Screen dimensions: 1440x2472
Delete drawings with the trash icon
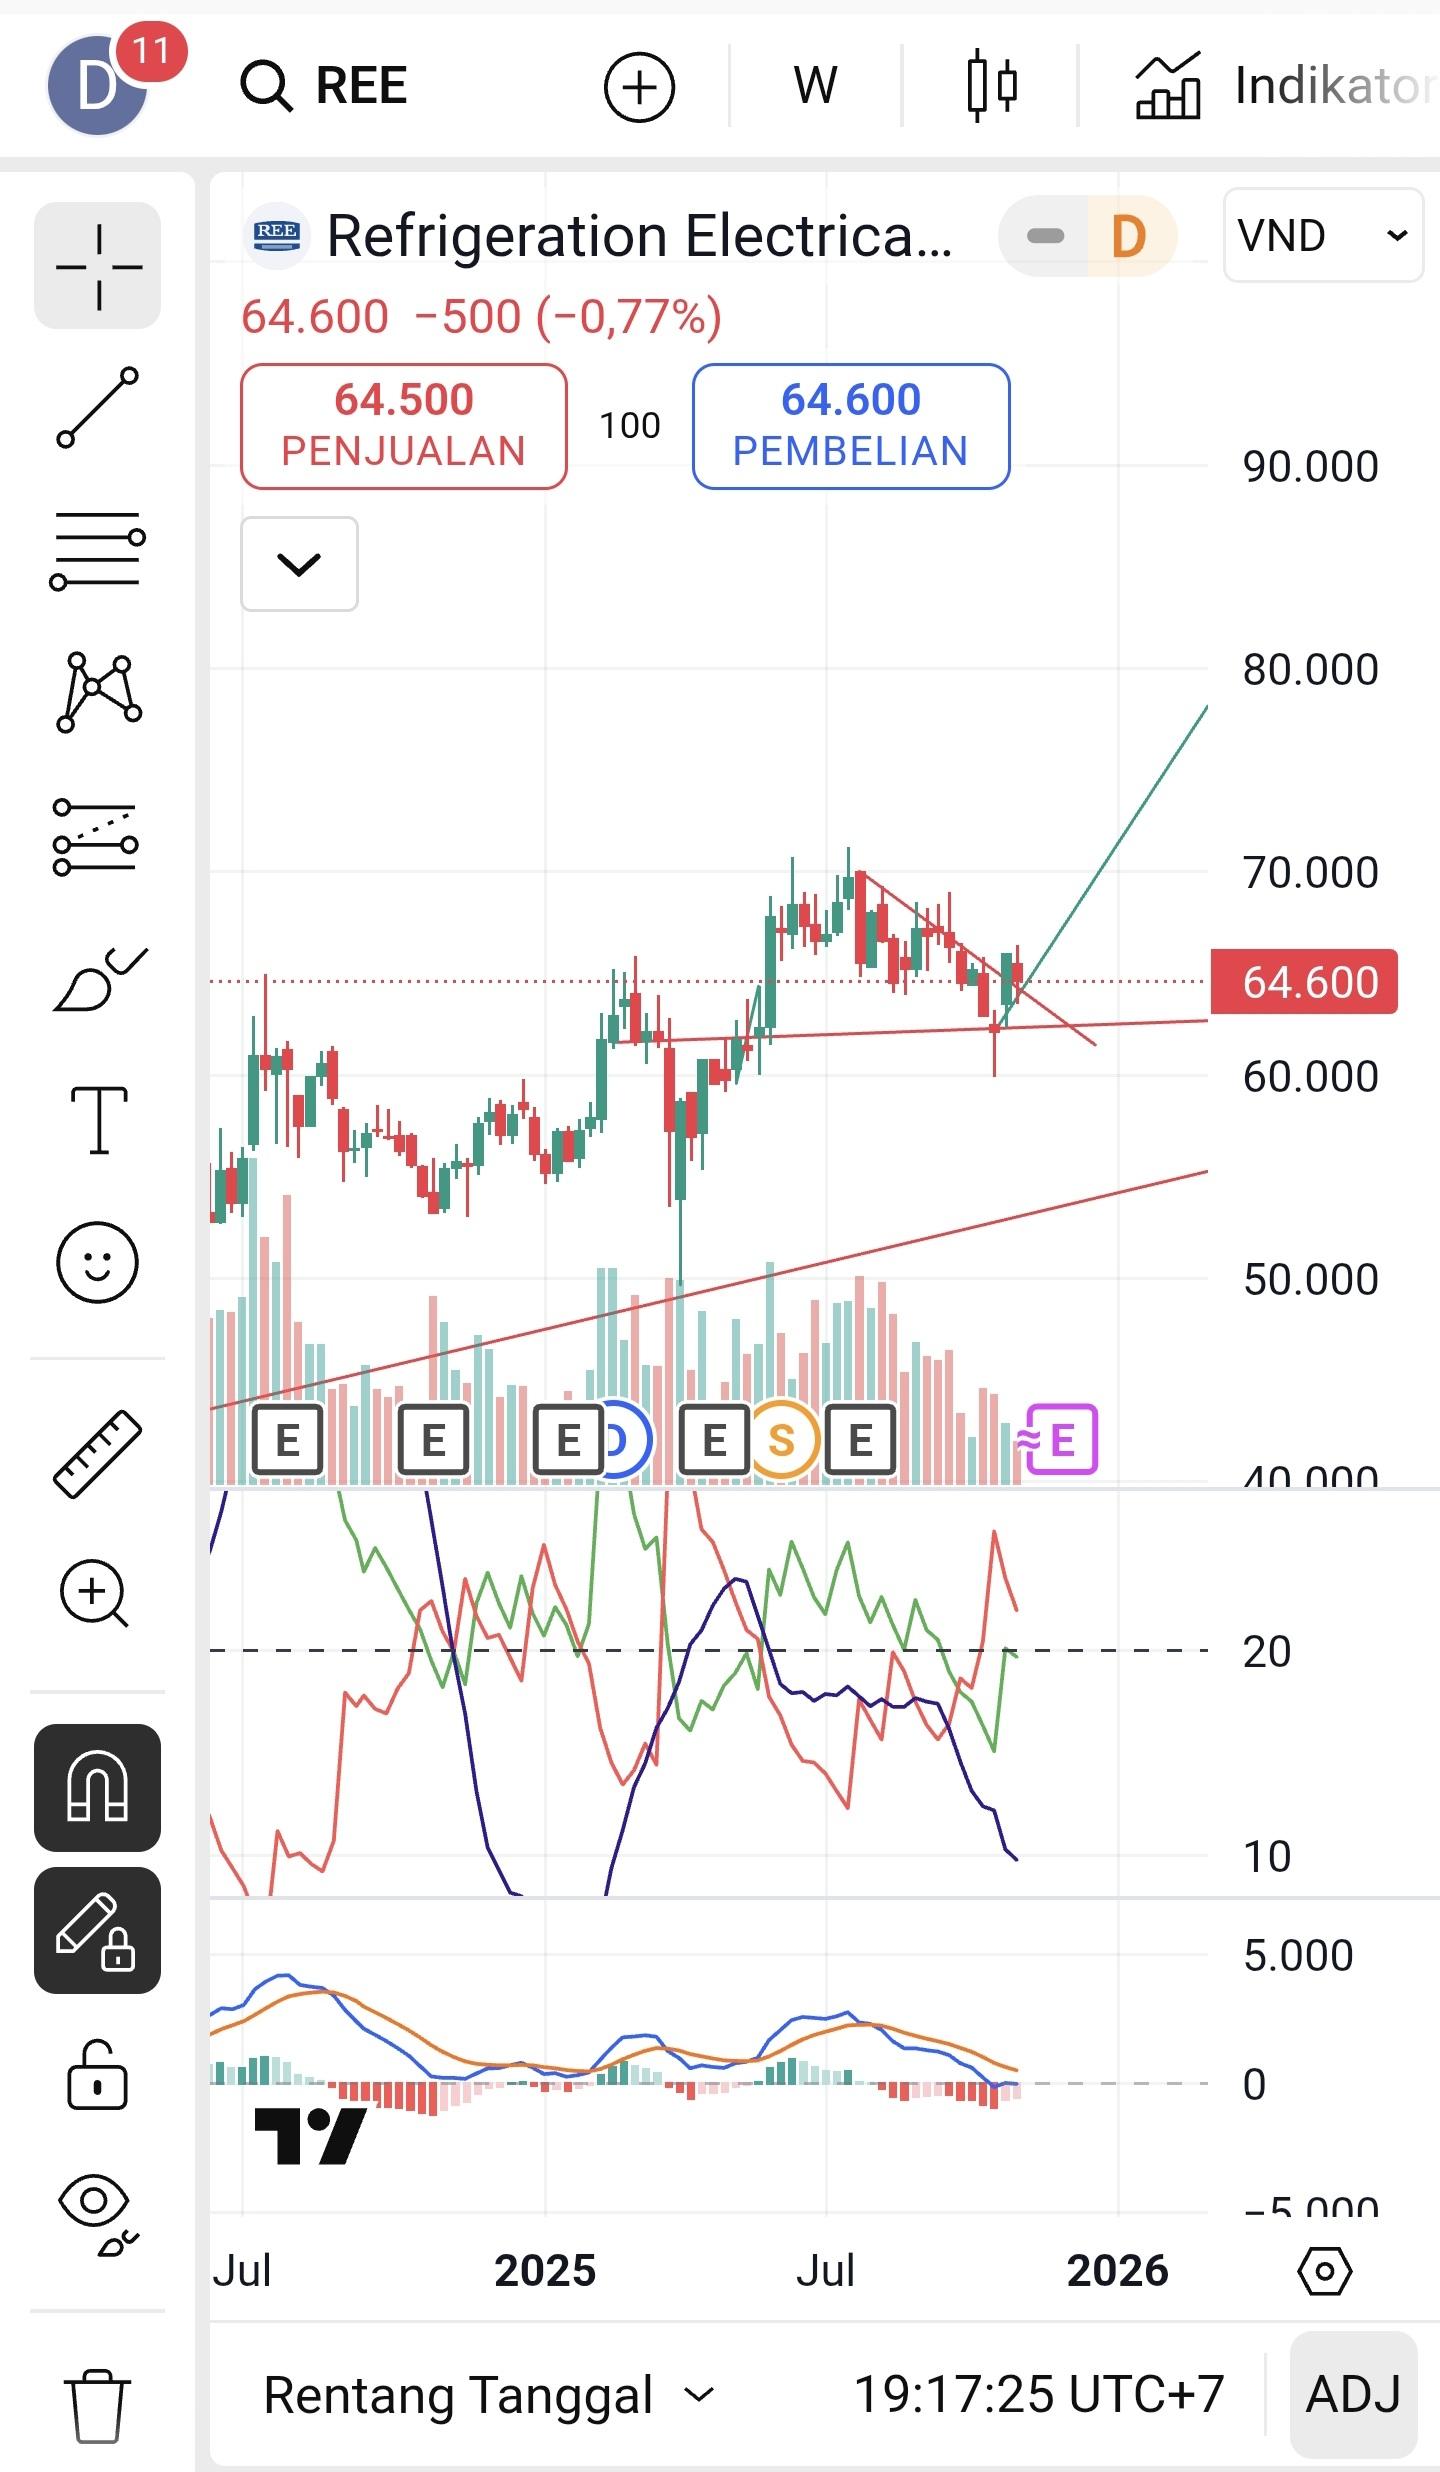pos(98,2404)
